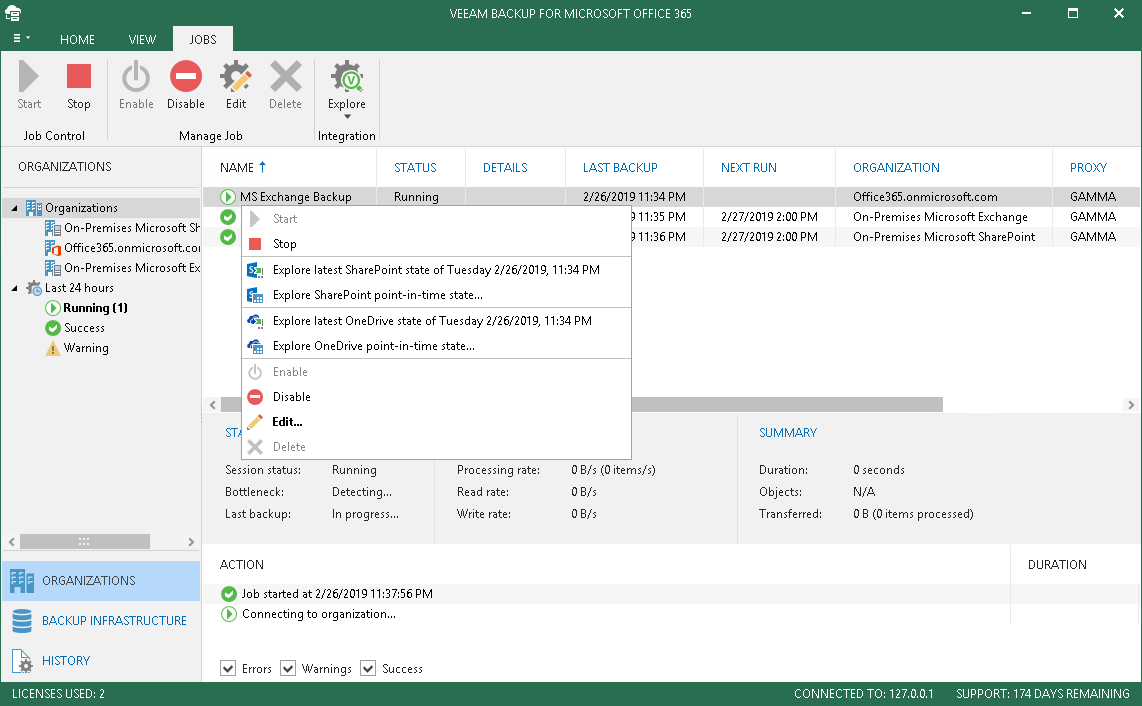
Task: Click the Start job ribbon icon
Action: pyautogui.click(x=29, y=77)
